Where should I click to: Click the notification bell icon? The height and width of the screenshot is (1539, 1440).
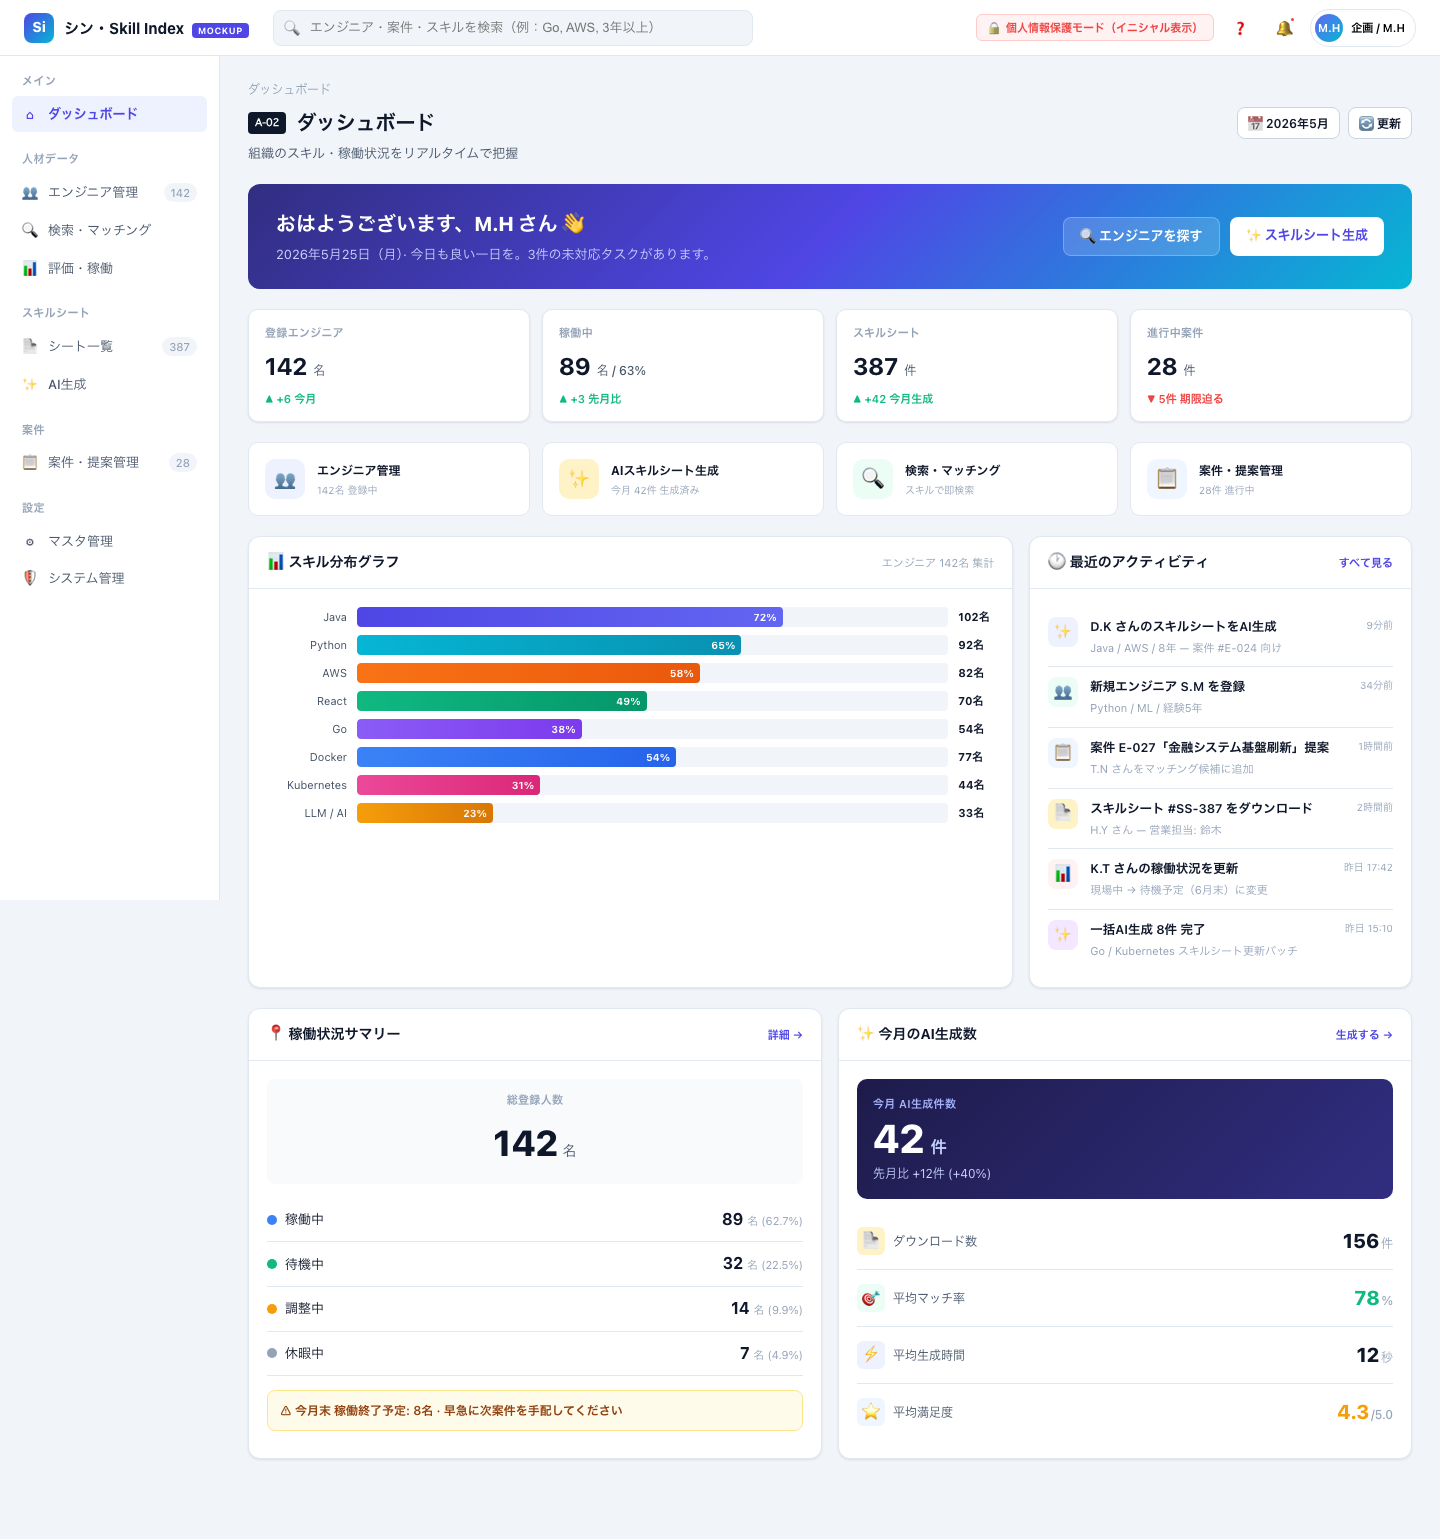point(1284,28)
